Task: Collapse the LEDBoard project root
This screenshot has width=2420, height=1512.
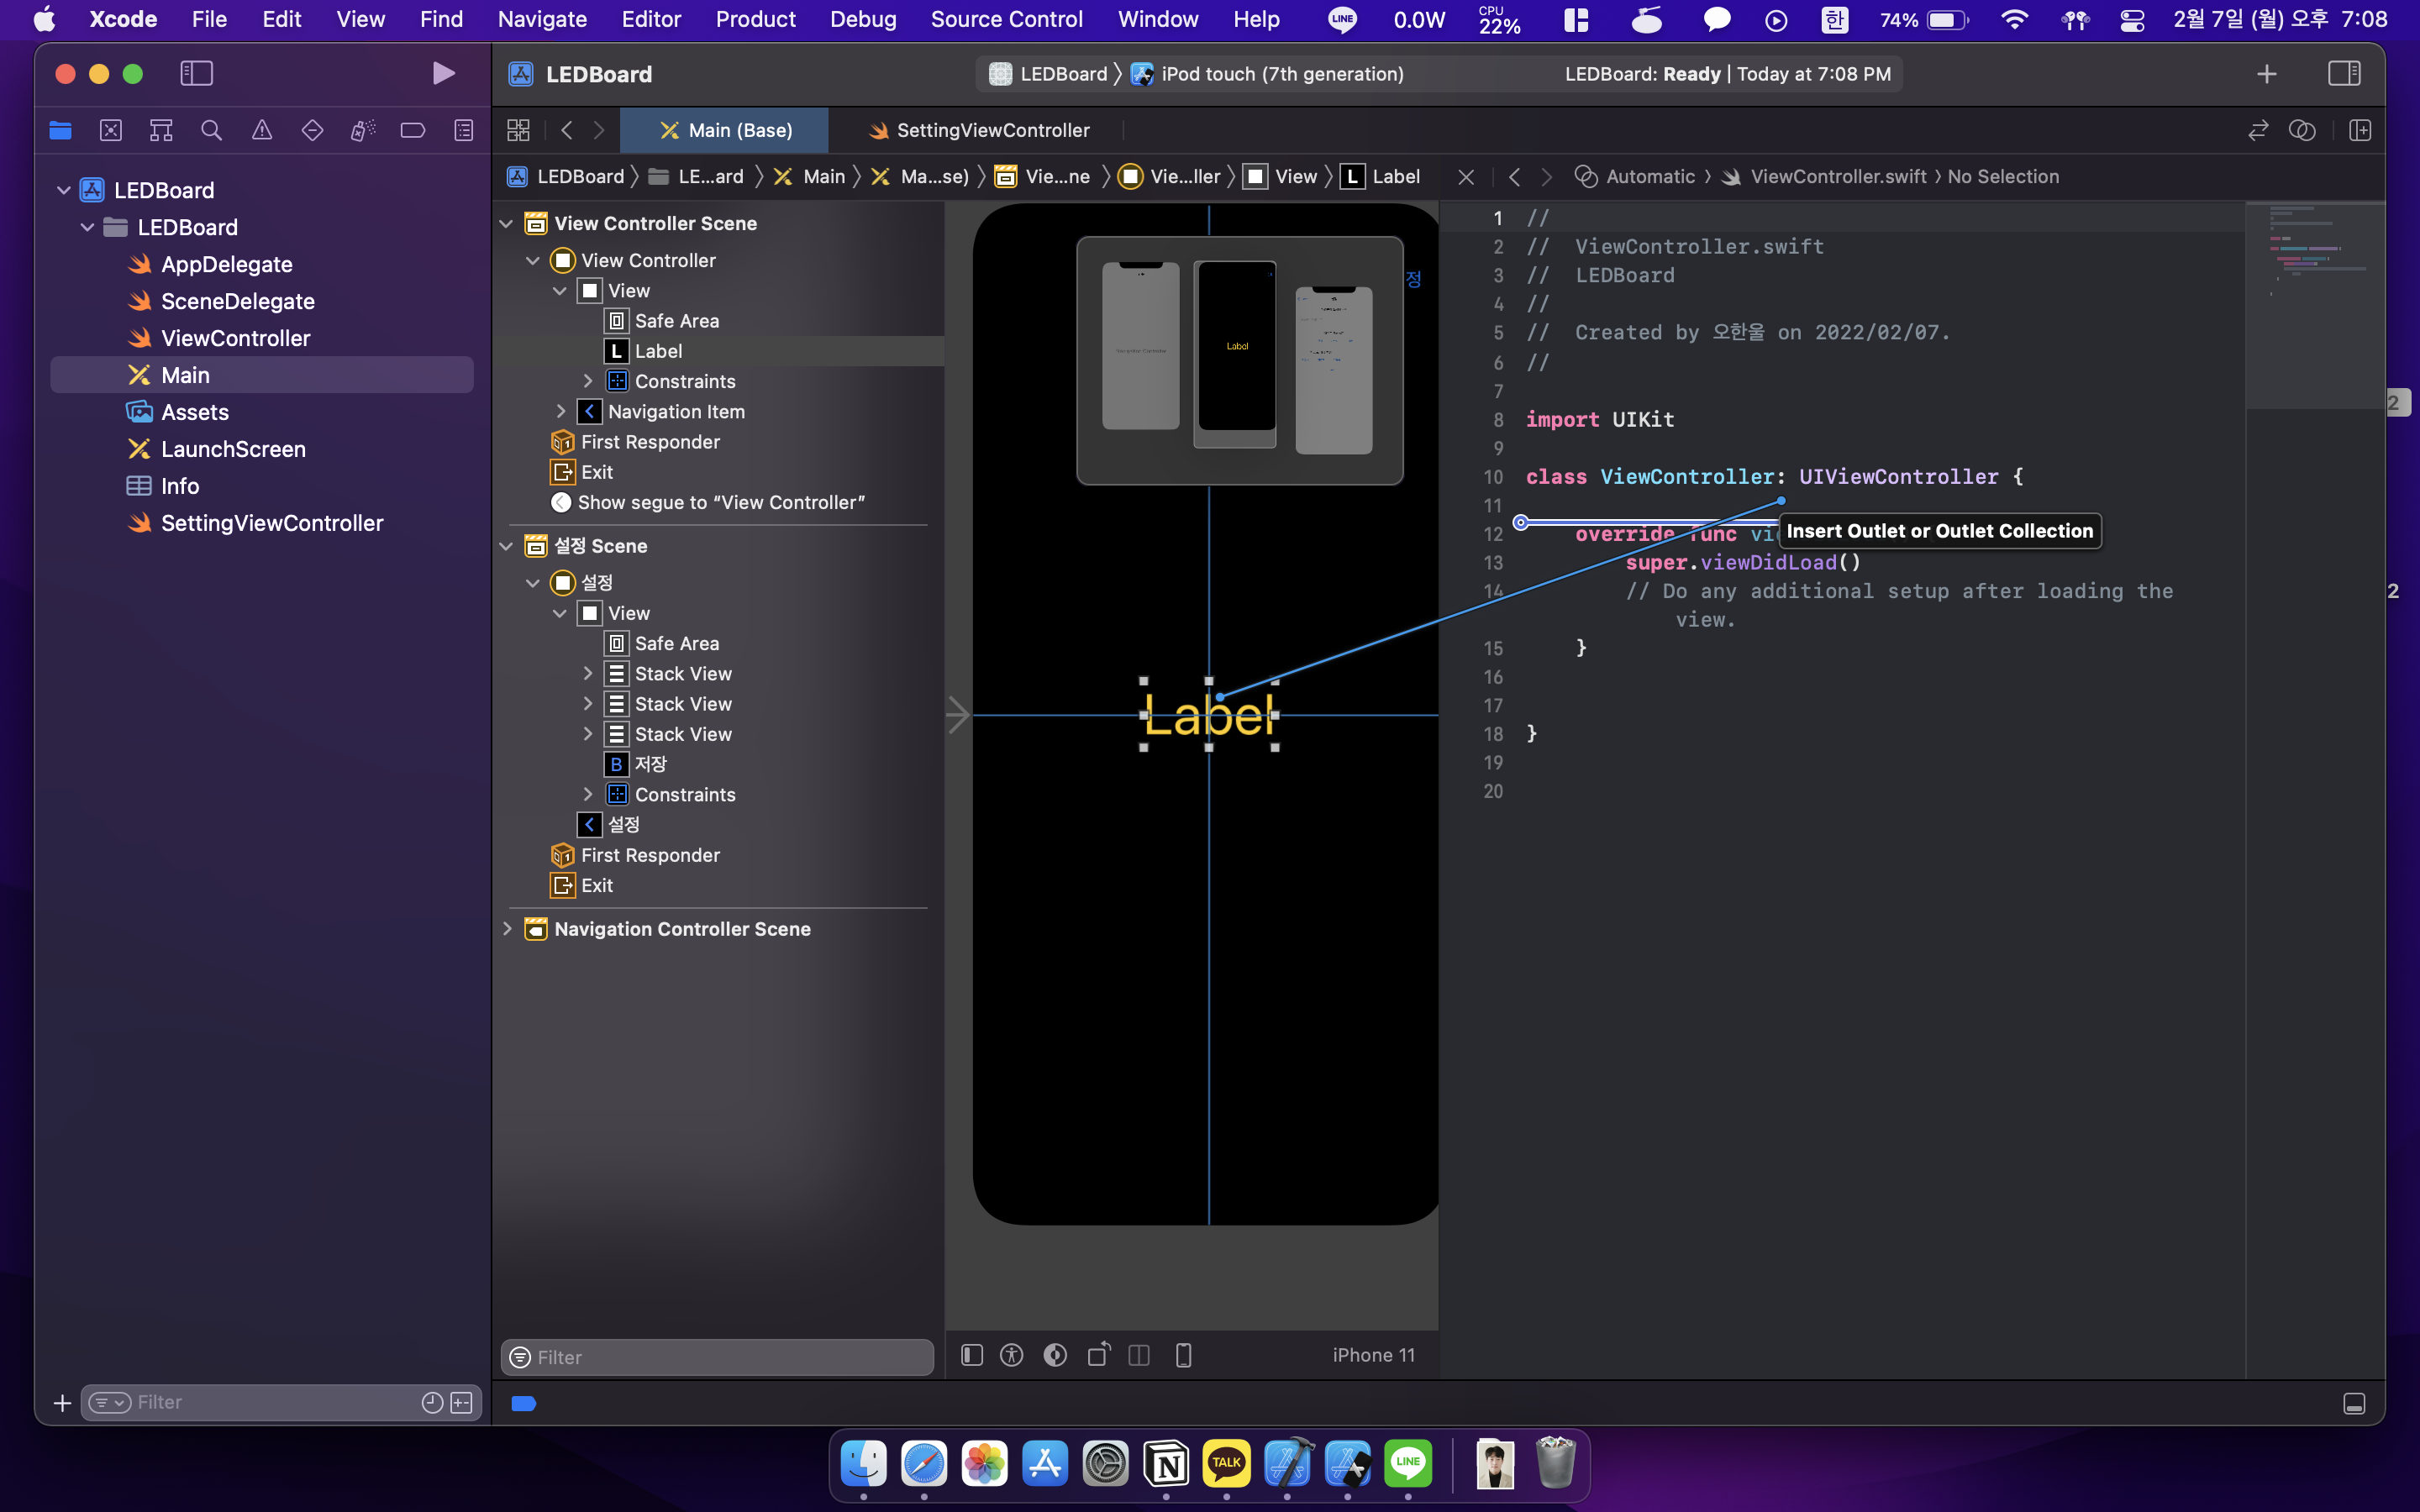Action: coord(64,190)
